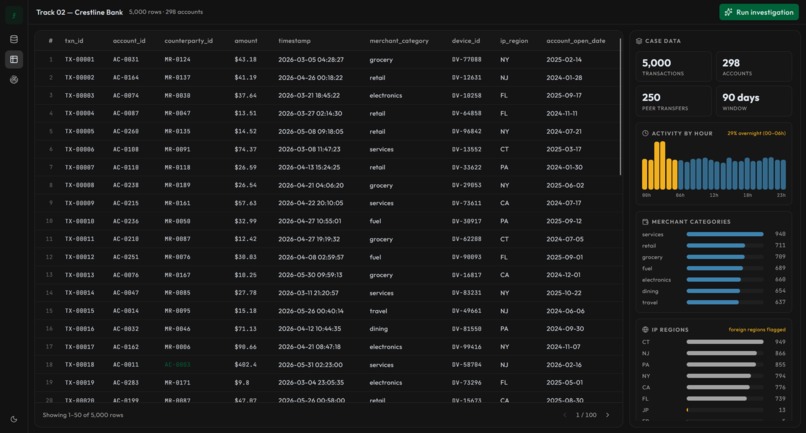
Task: Click the table's vertical scrollbar
Action: [x=620, y=106]
